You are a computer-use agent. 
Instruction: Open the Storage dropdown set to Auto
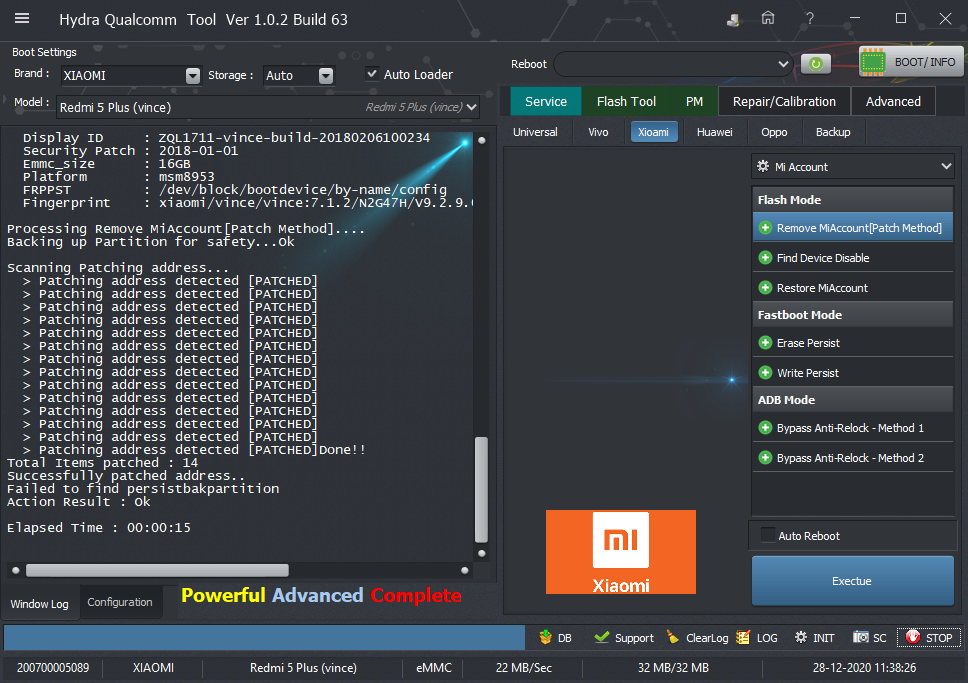tap(325, 75)
